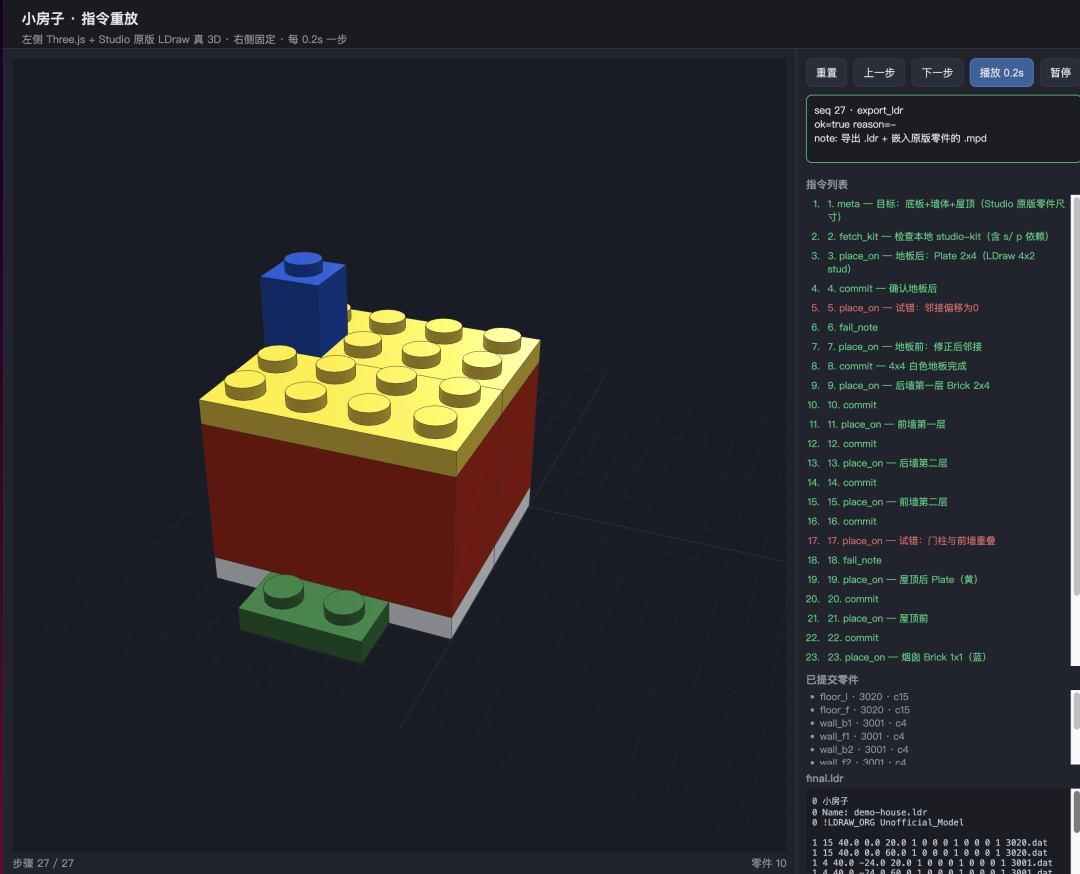This screenshot has width=1080, height=874.
Task: Select instruction '18. fail_note'
Action: 854,560
